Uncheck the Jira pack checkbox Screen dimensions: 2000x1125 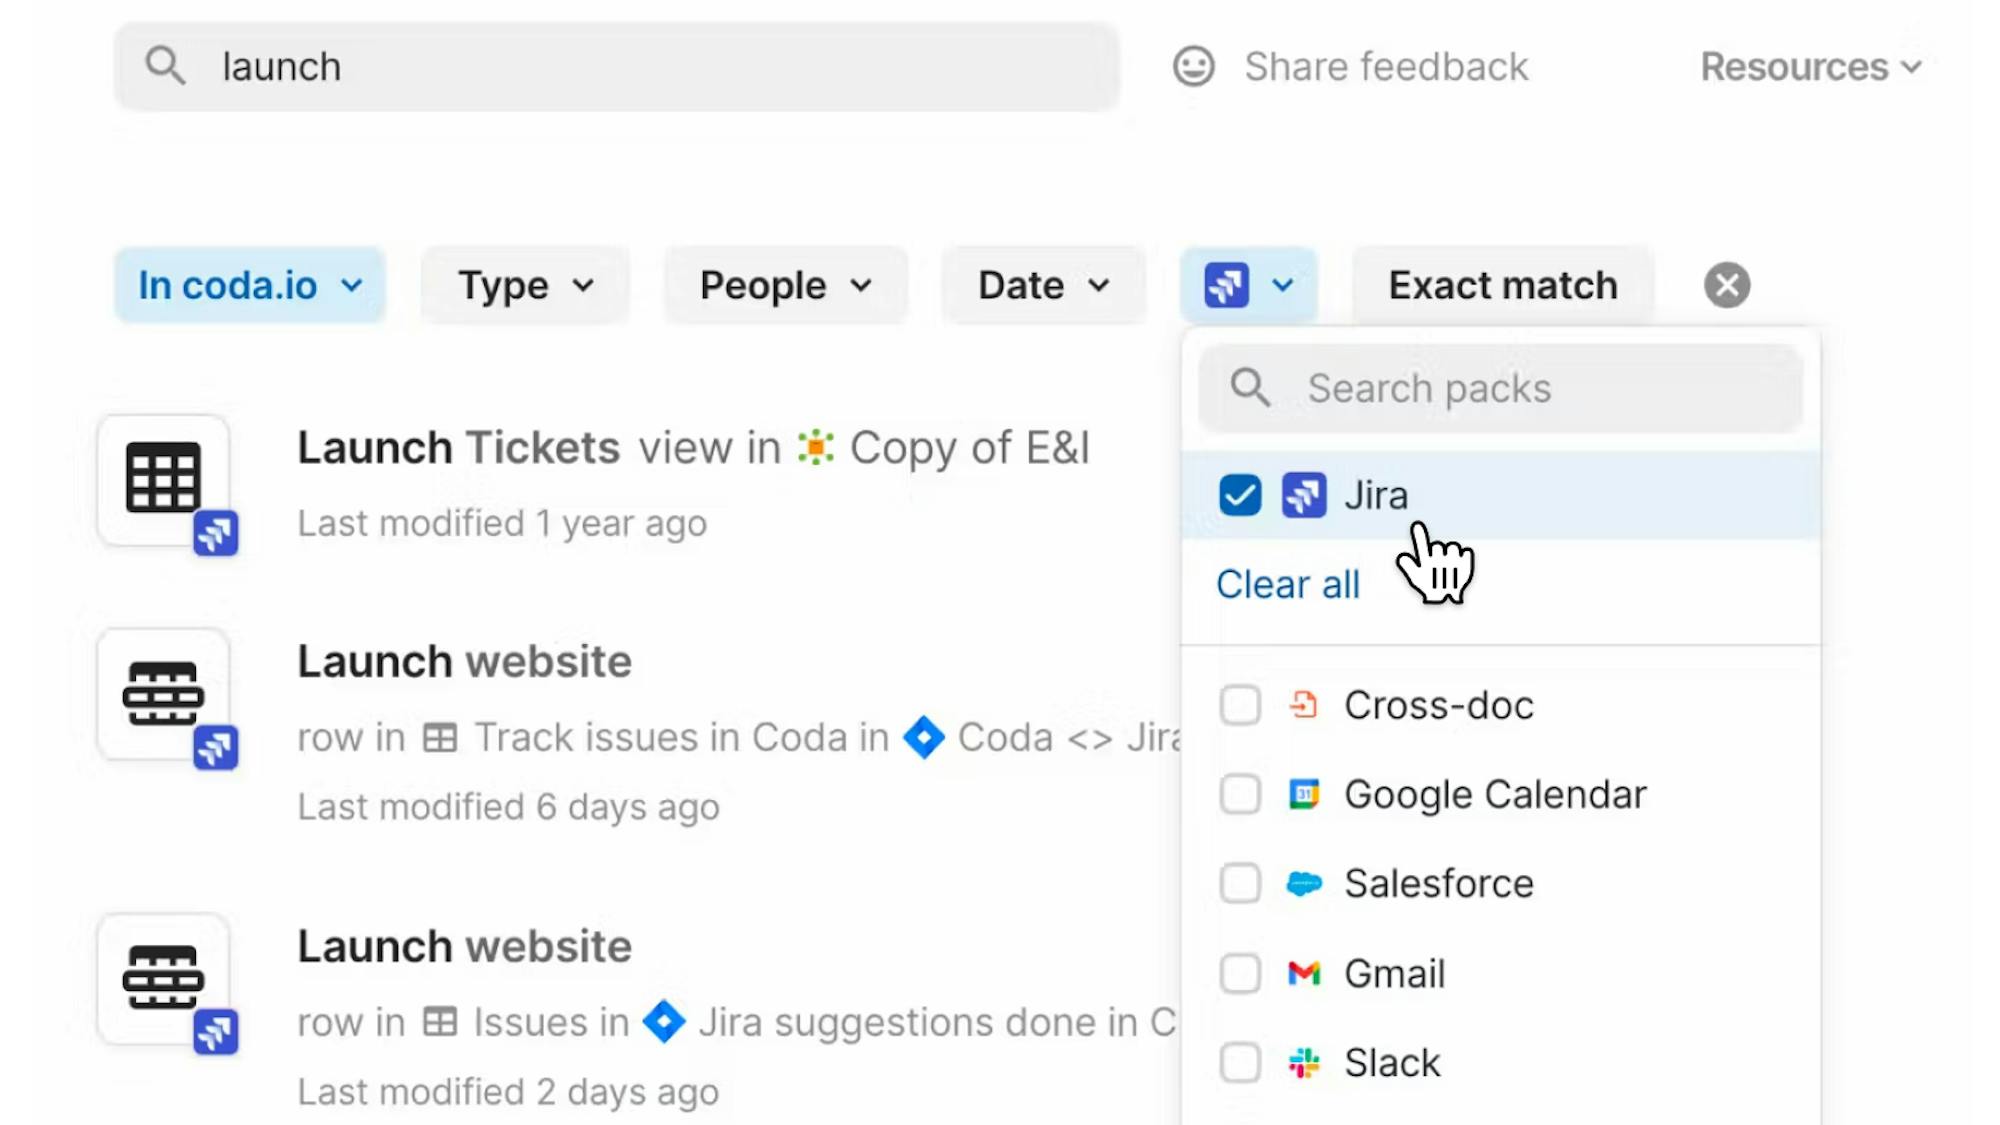tap(1240, 495)
